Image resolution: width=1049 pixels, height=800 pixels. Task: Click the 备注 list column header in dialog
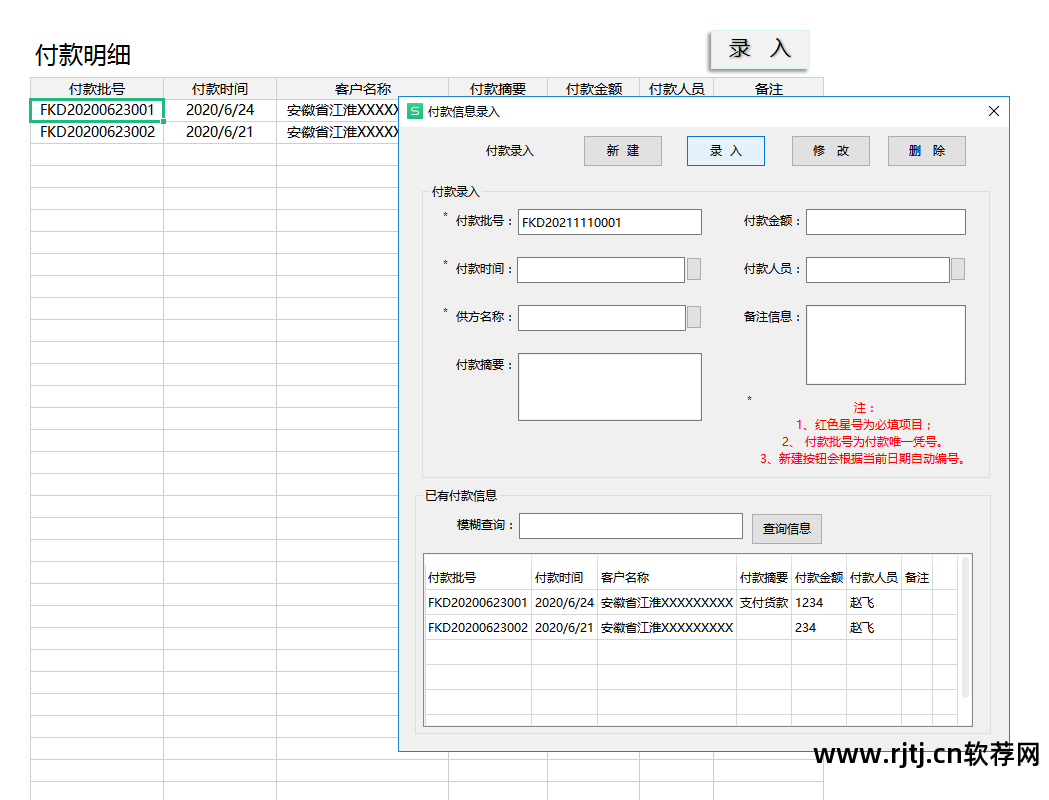point(917,577)
